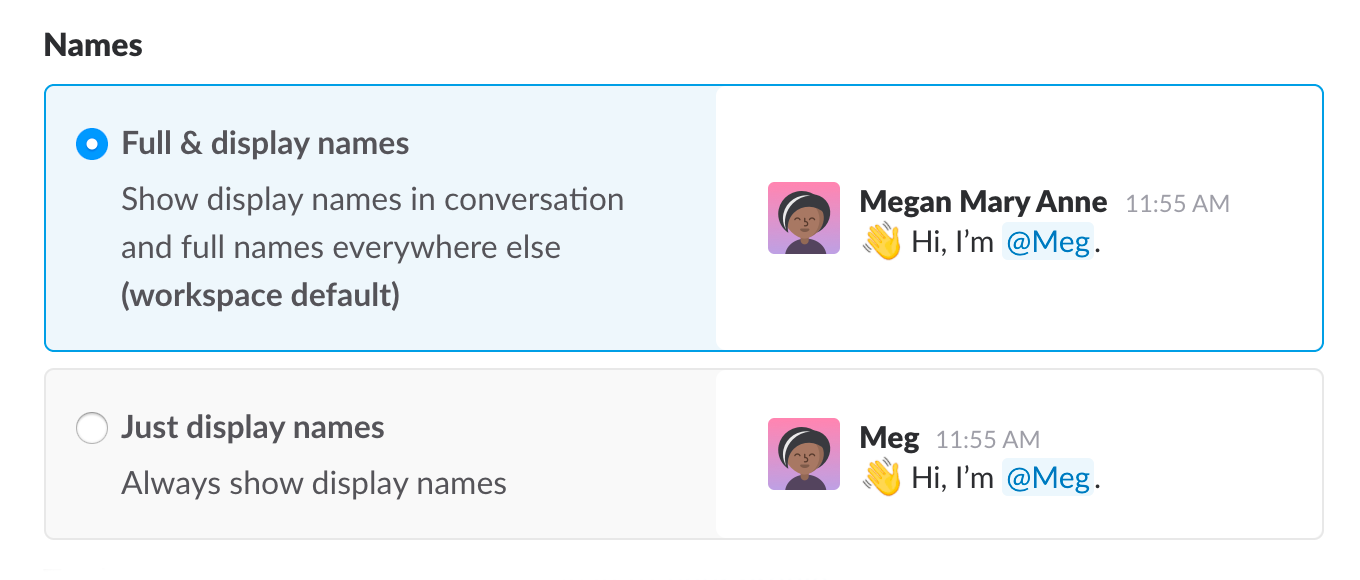Click the Just display names label
Screen dimensions: 1360x580
coord(253,428)
